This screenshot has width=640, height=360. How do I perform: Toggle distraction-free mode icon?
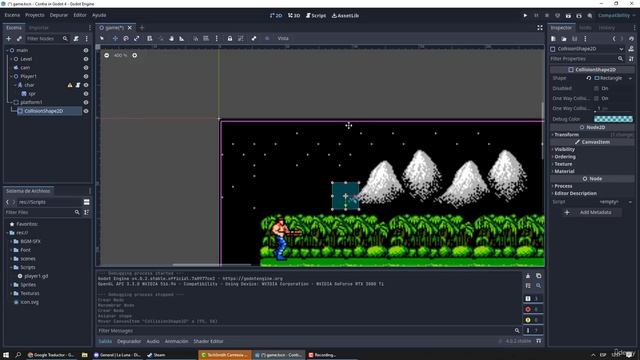pos(540,28)
